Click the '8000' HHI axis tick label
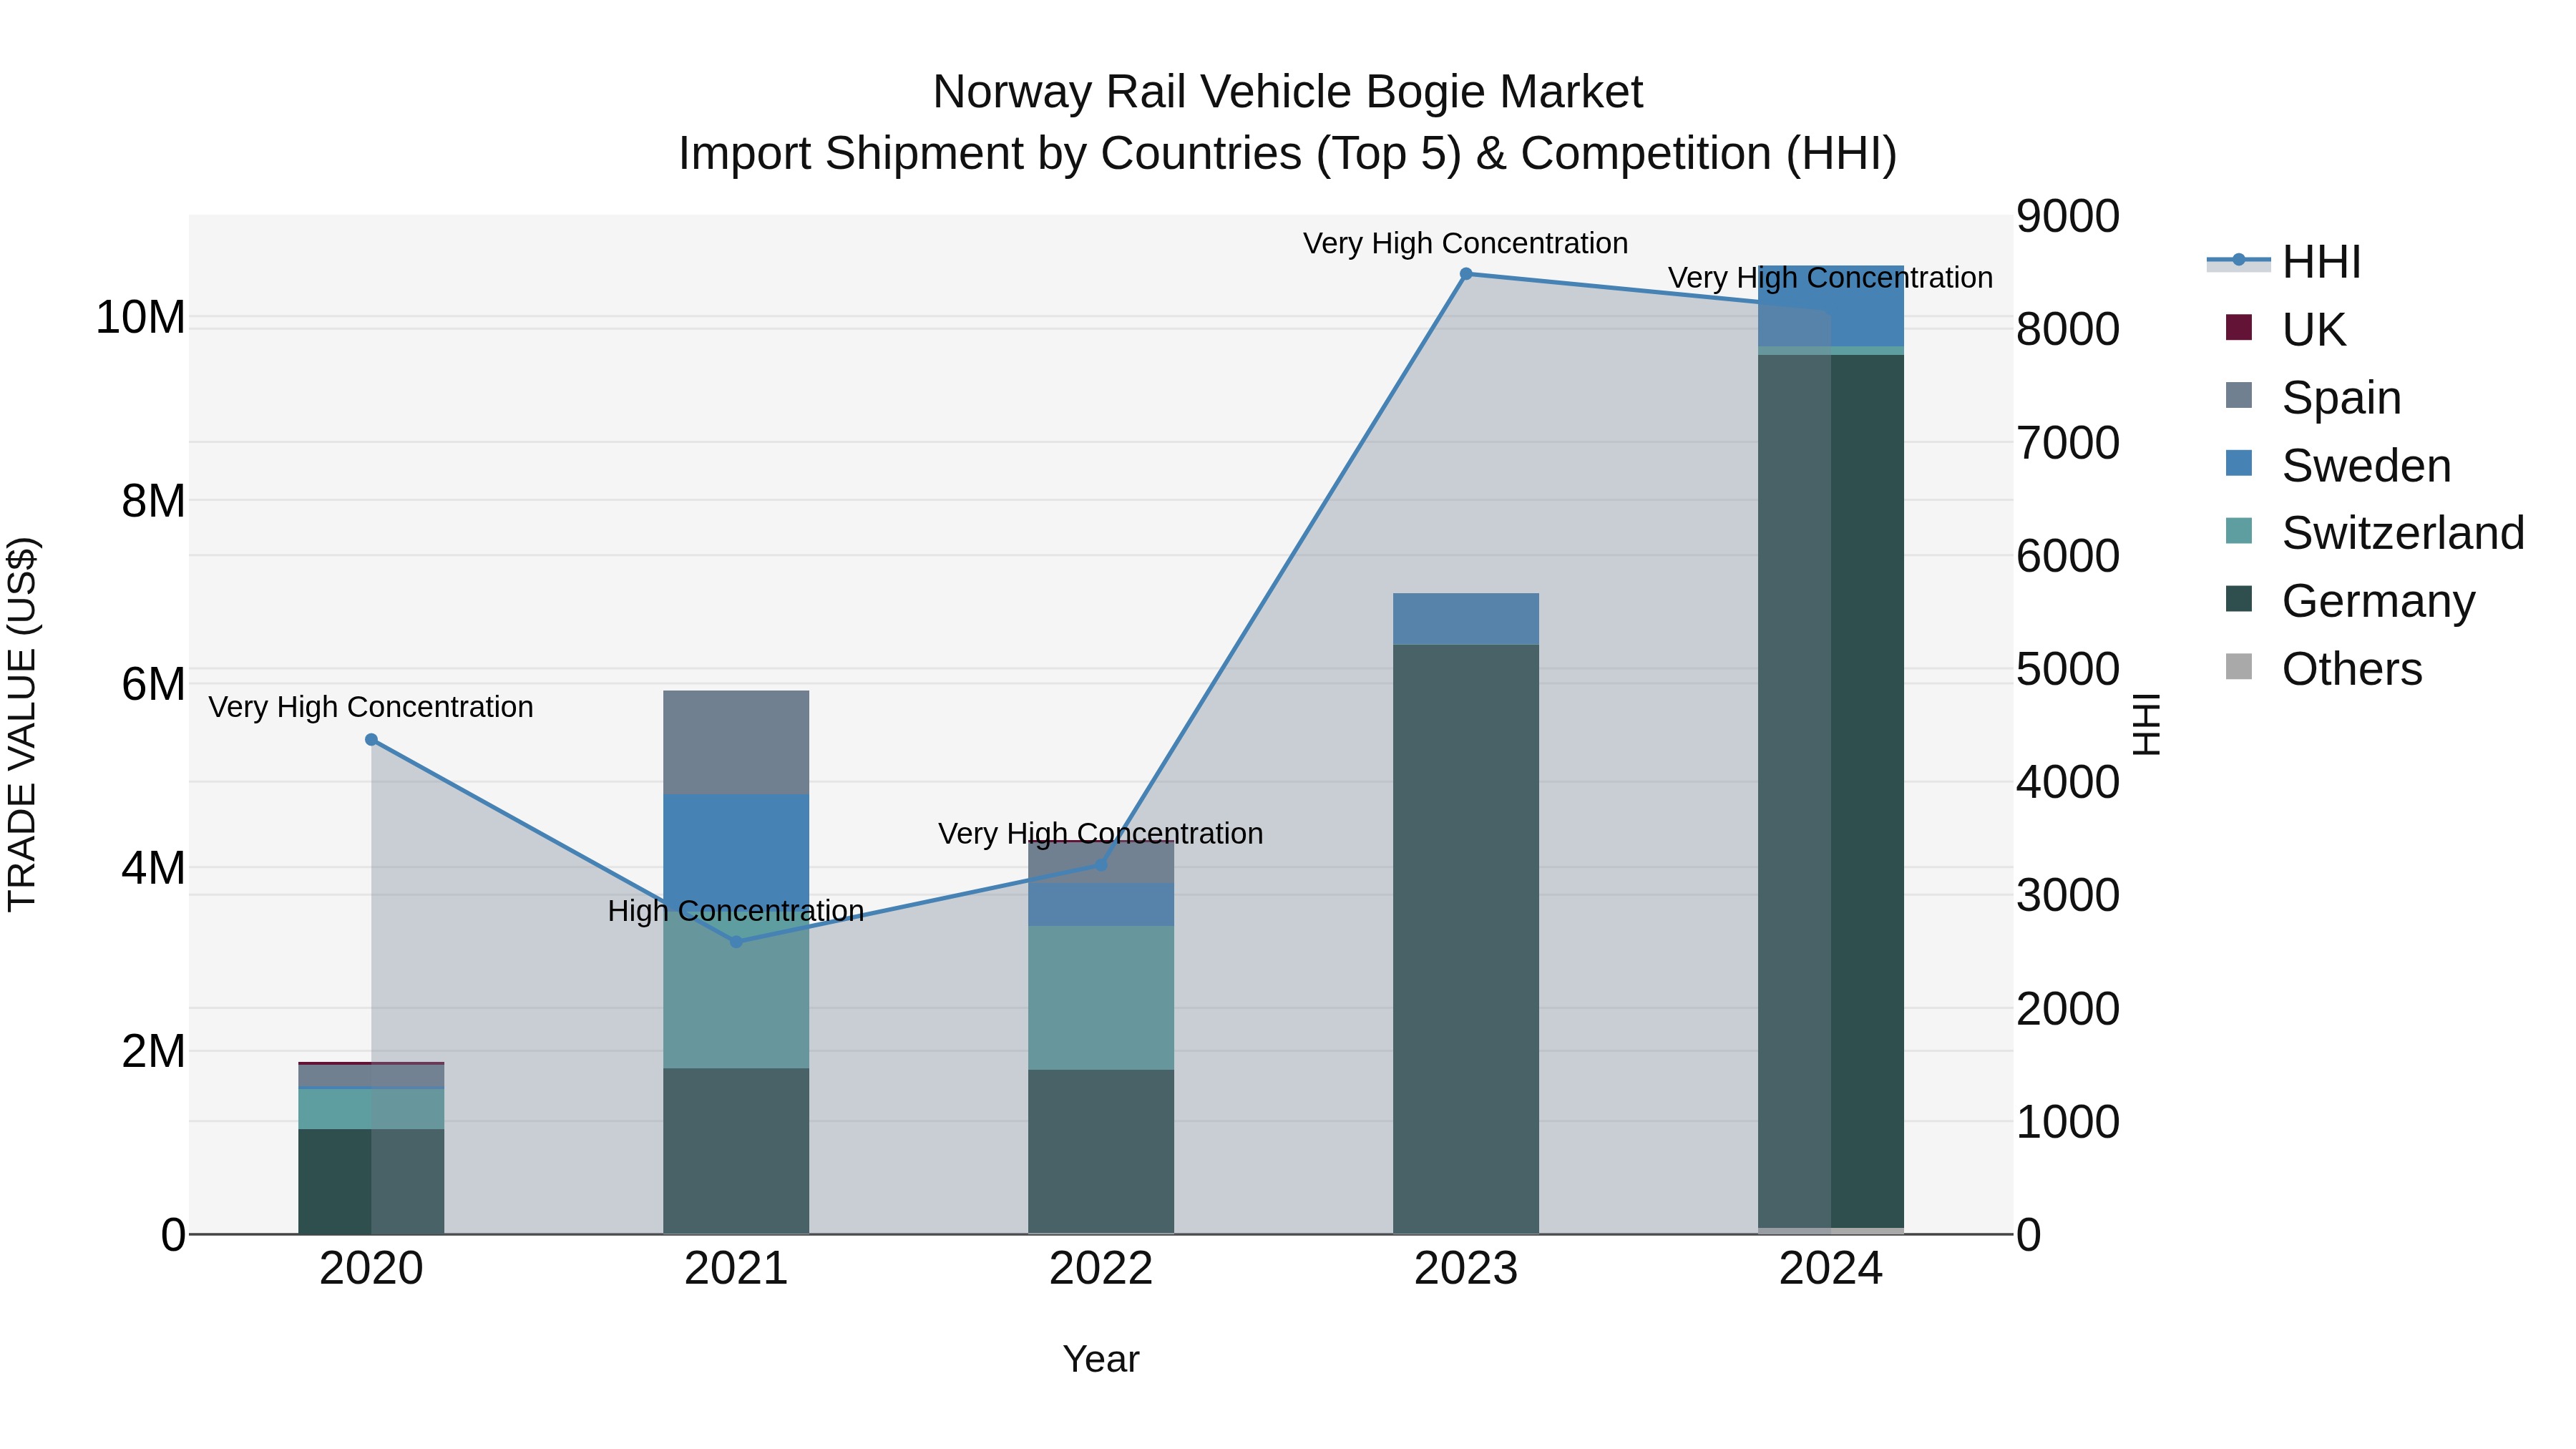This screenshot has width=2576, height=1449. click(x=2068, y=329)
